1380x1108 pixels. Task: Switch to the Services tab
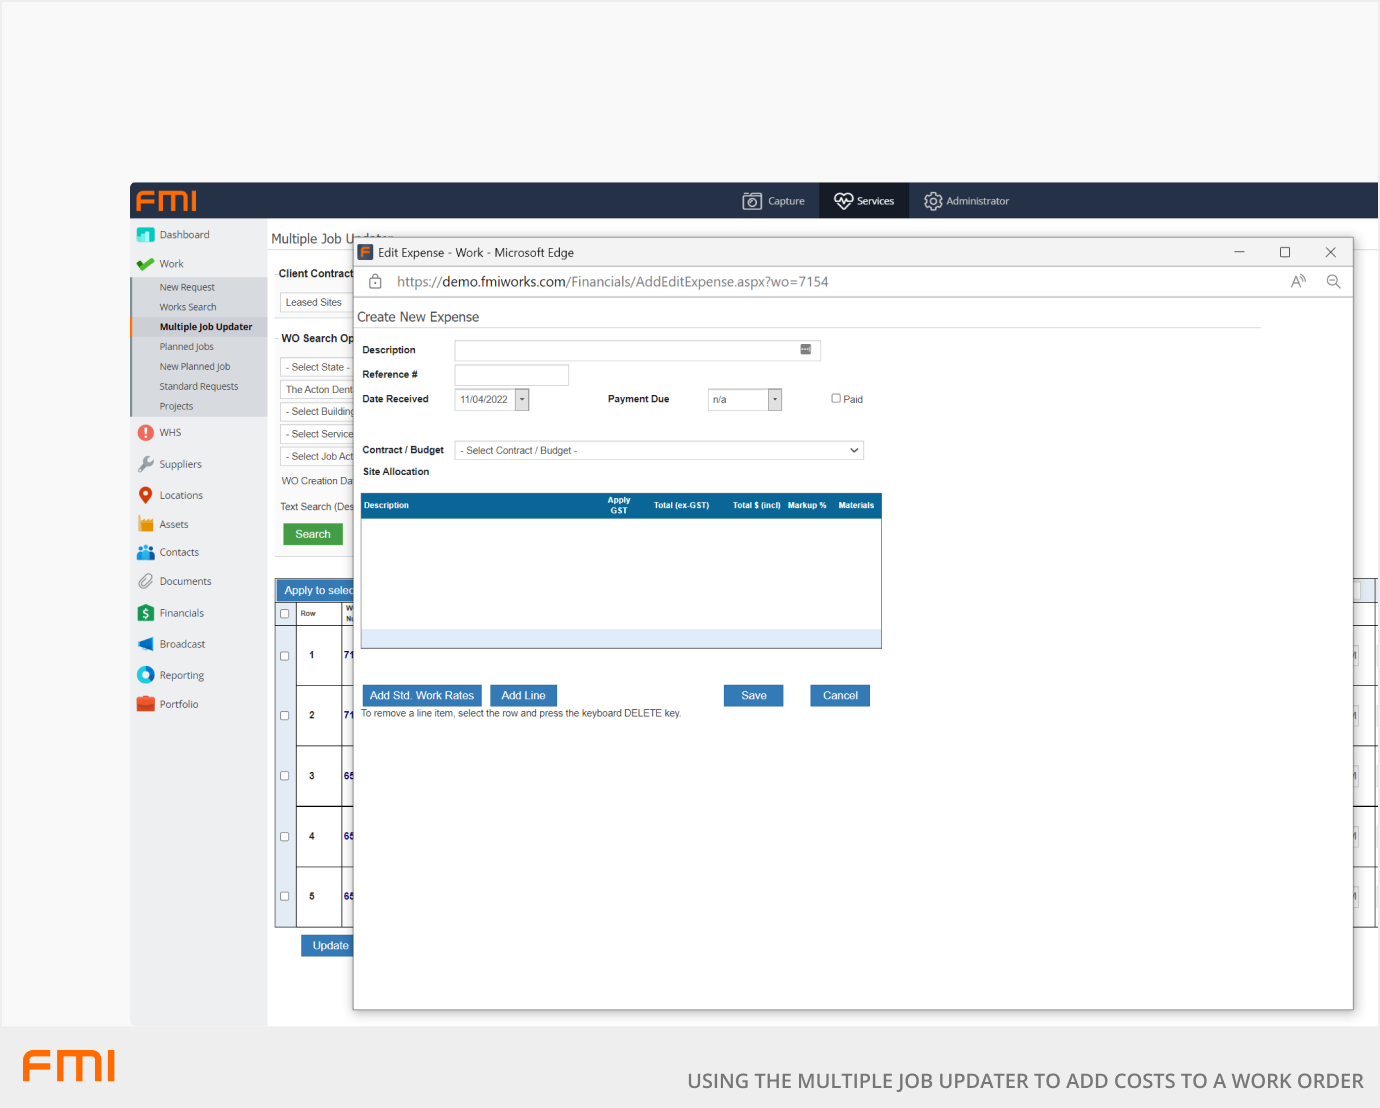click(864, 201)
